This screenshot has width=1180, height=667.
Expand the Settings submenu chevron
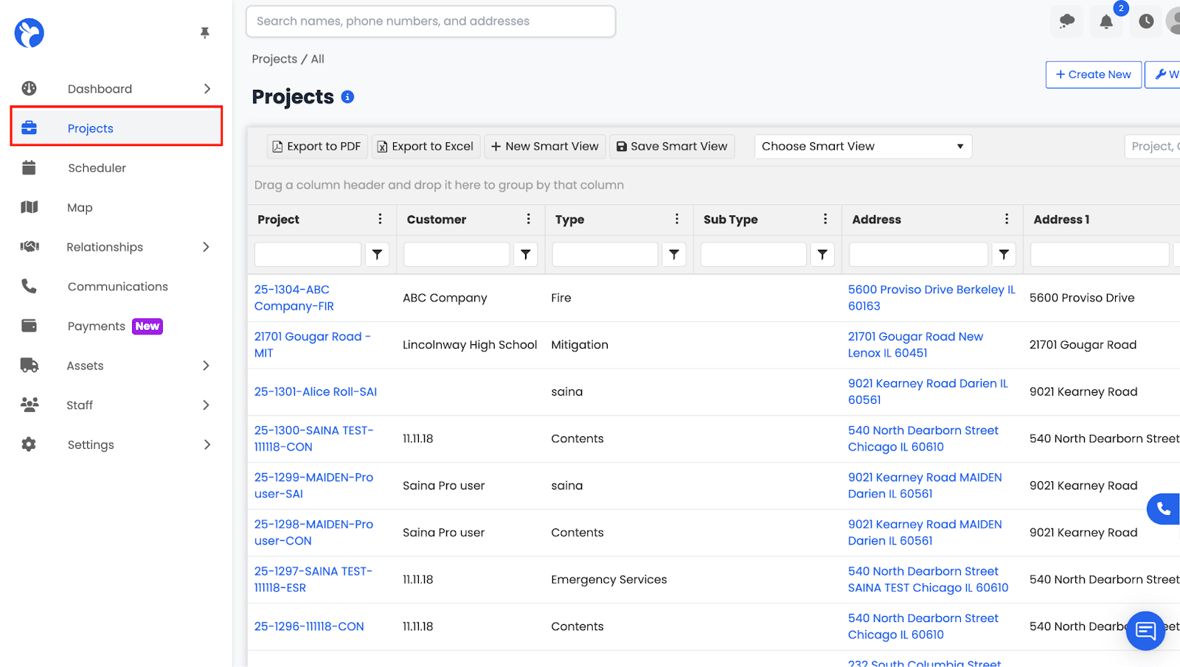[x=207, y=444]
